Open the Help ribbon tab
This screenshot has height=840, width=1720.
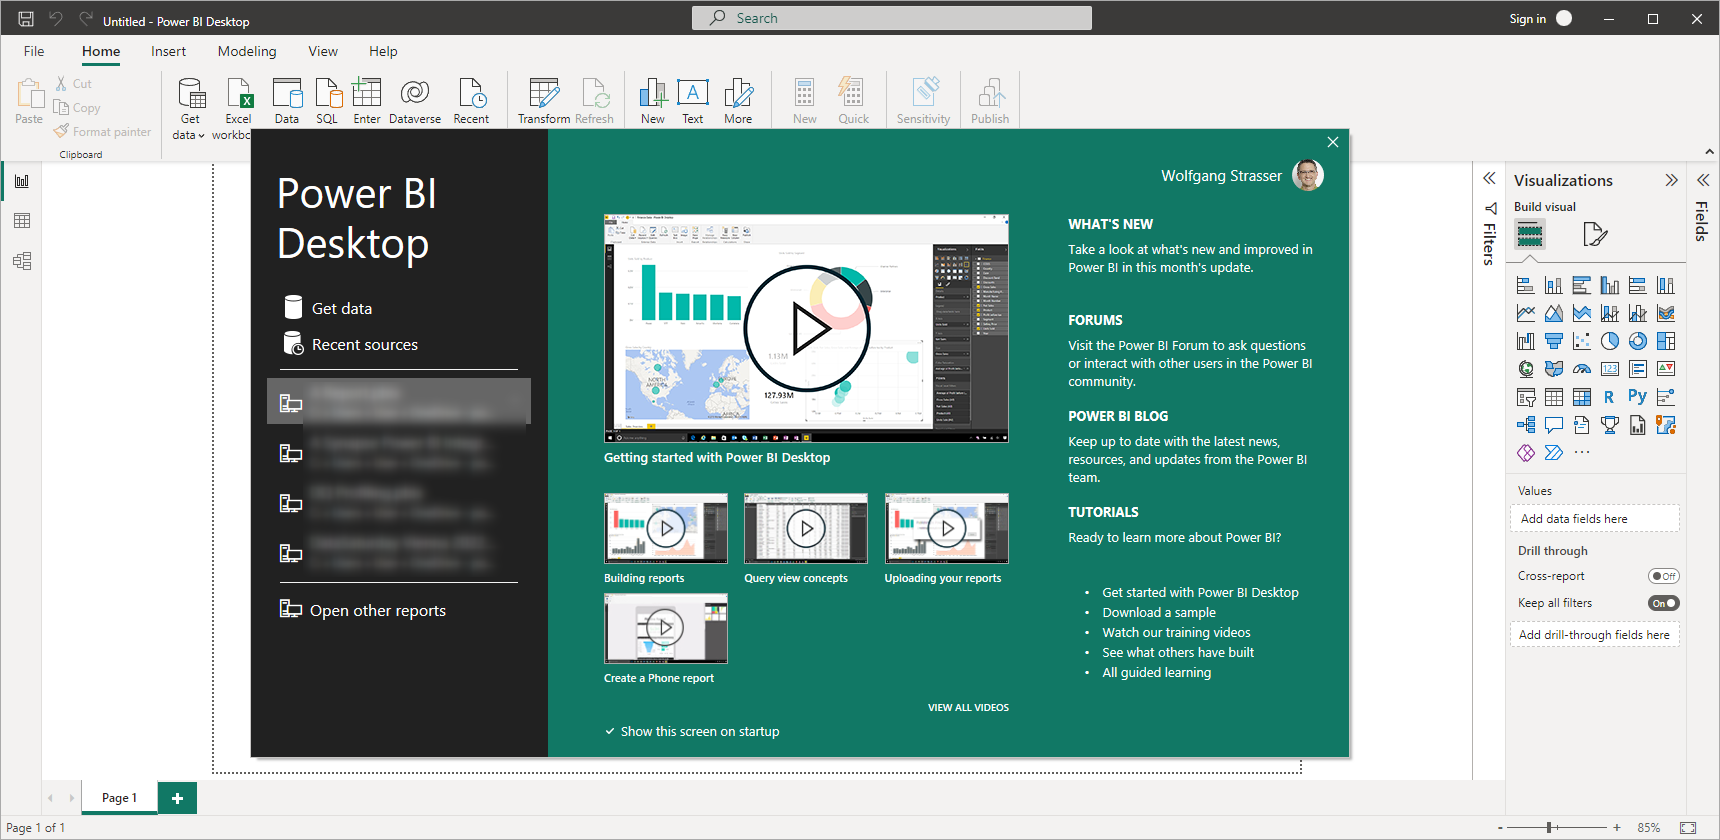point(383,51)
